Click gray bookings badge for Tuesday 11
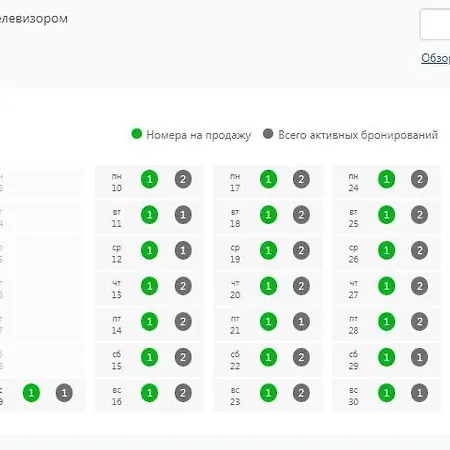The image size is (450, 450). click(183, 215)
